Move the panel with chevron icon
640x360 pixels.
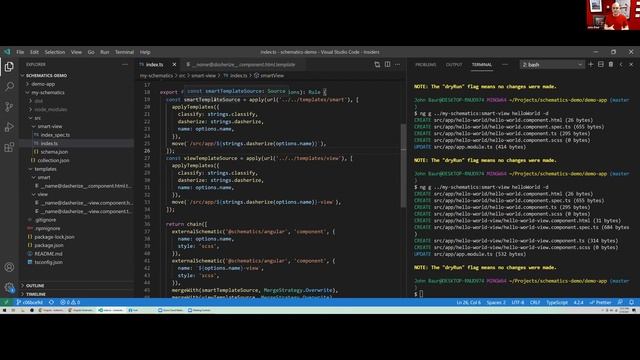621,64
